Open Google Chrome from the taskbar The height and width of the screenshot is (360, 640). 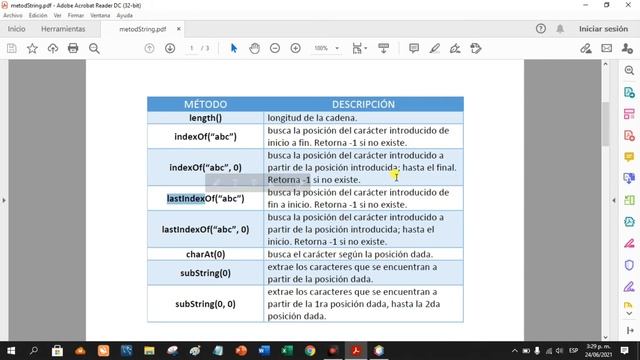point(310,351)
